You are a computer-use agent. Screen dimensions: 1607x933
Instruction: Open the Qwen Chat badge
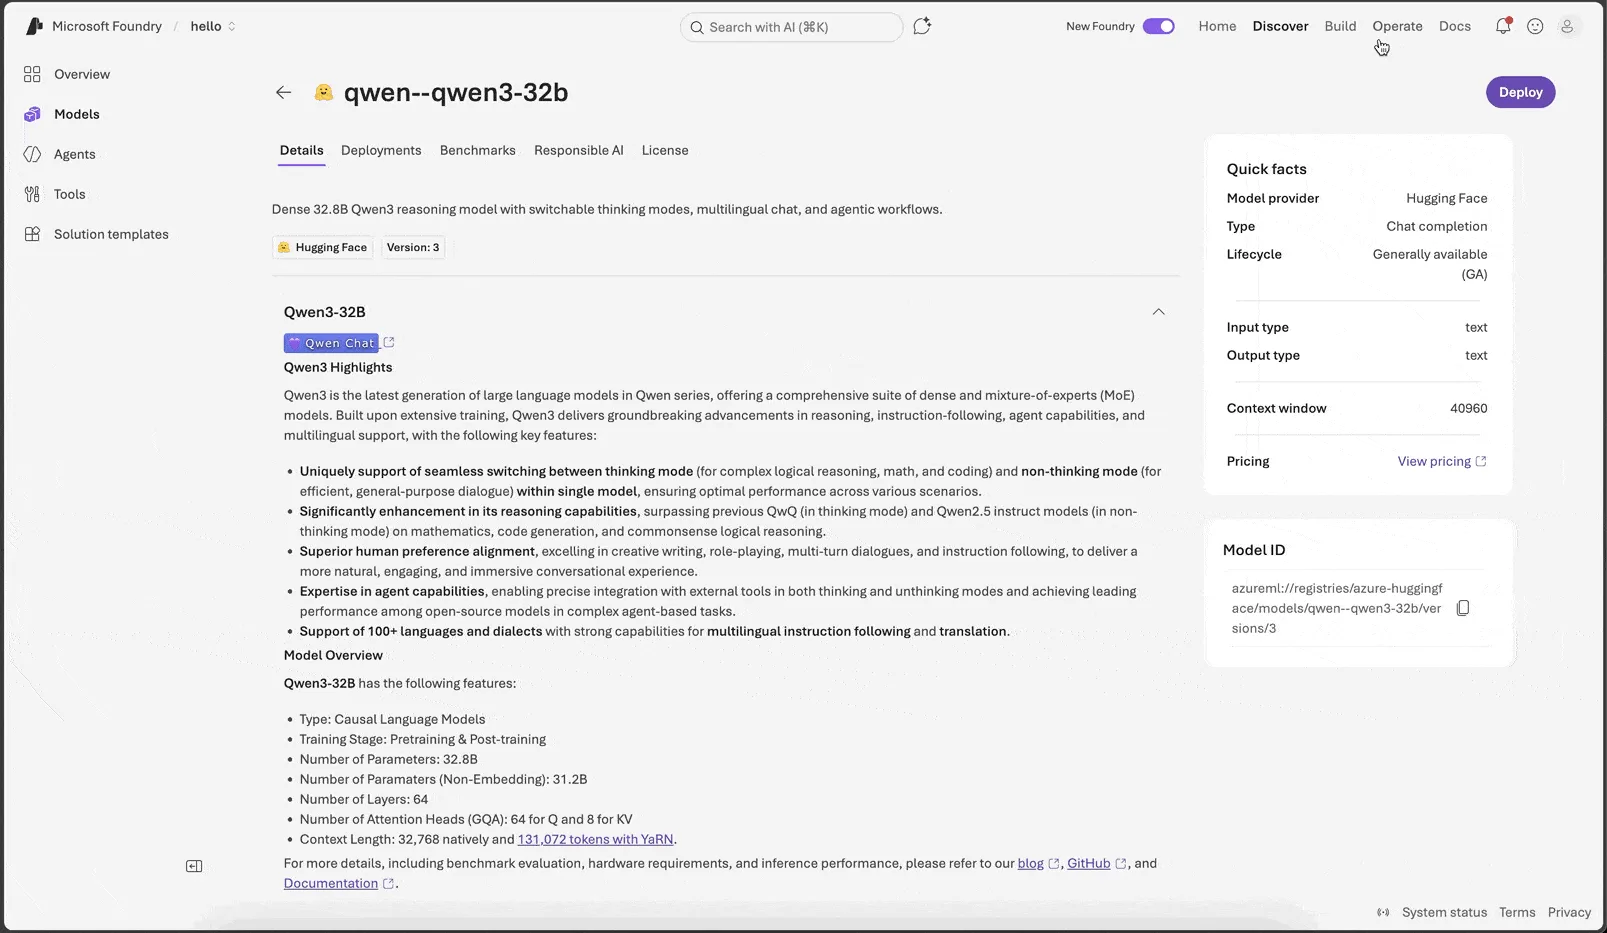[x=331, y=343]
